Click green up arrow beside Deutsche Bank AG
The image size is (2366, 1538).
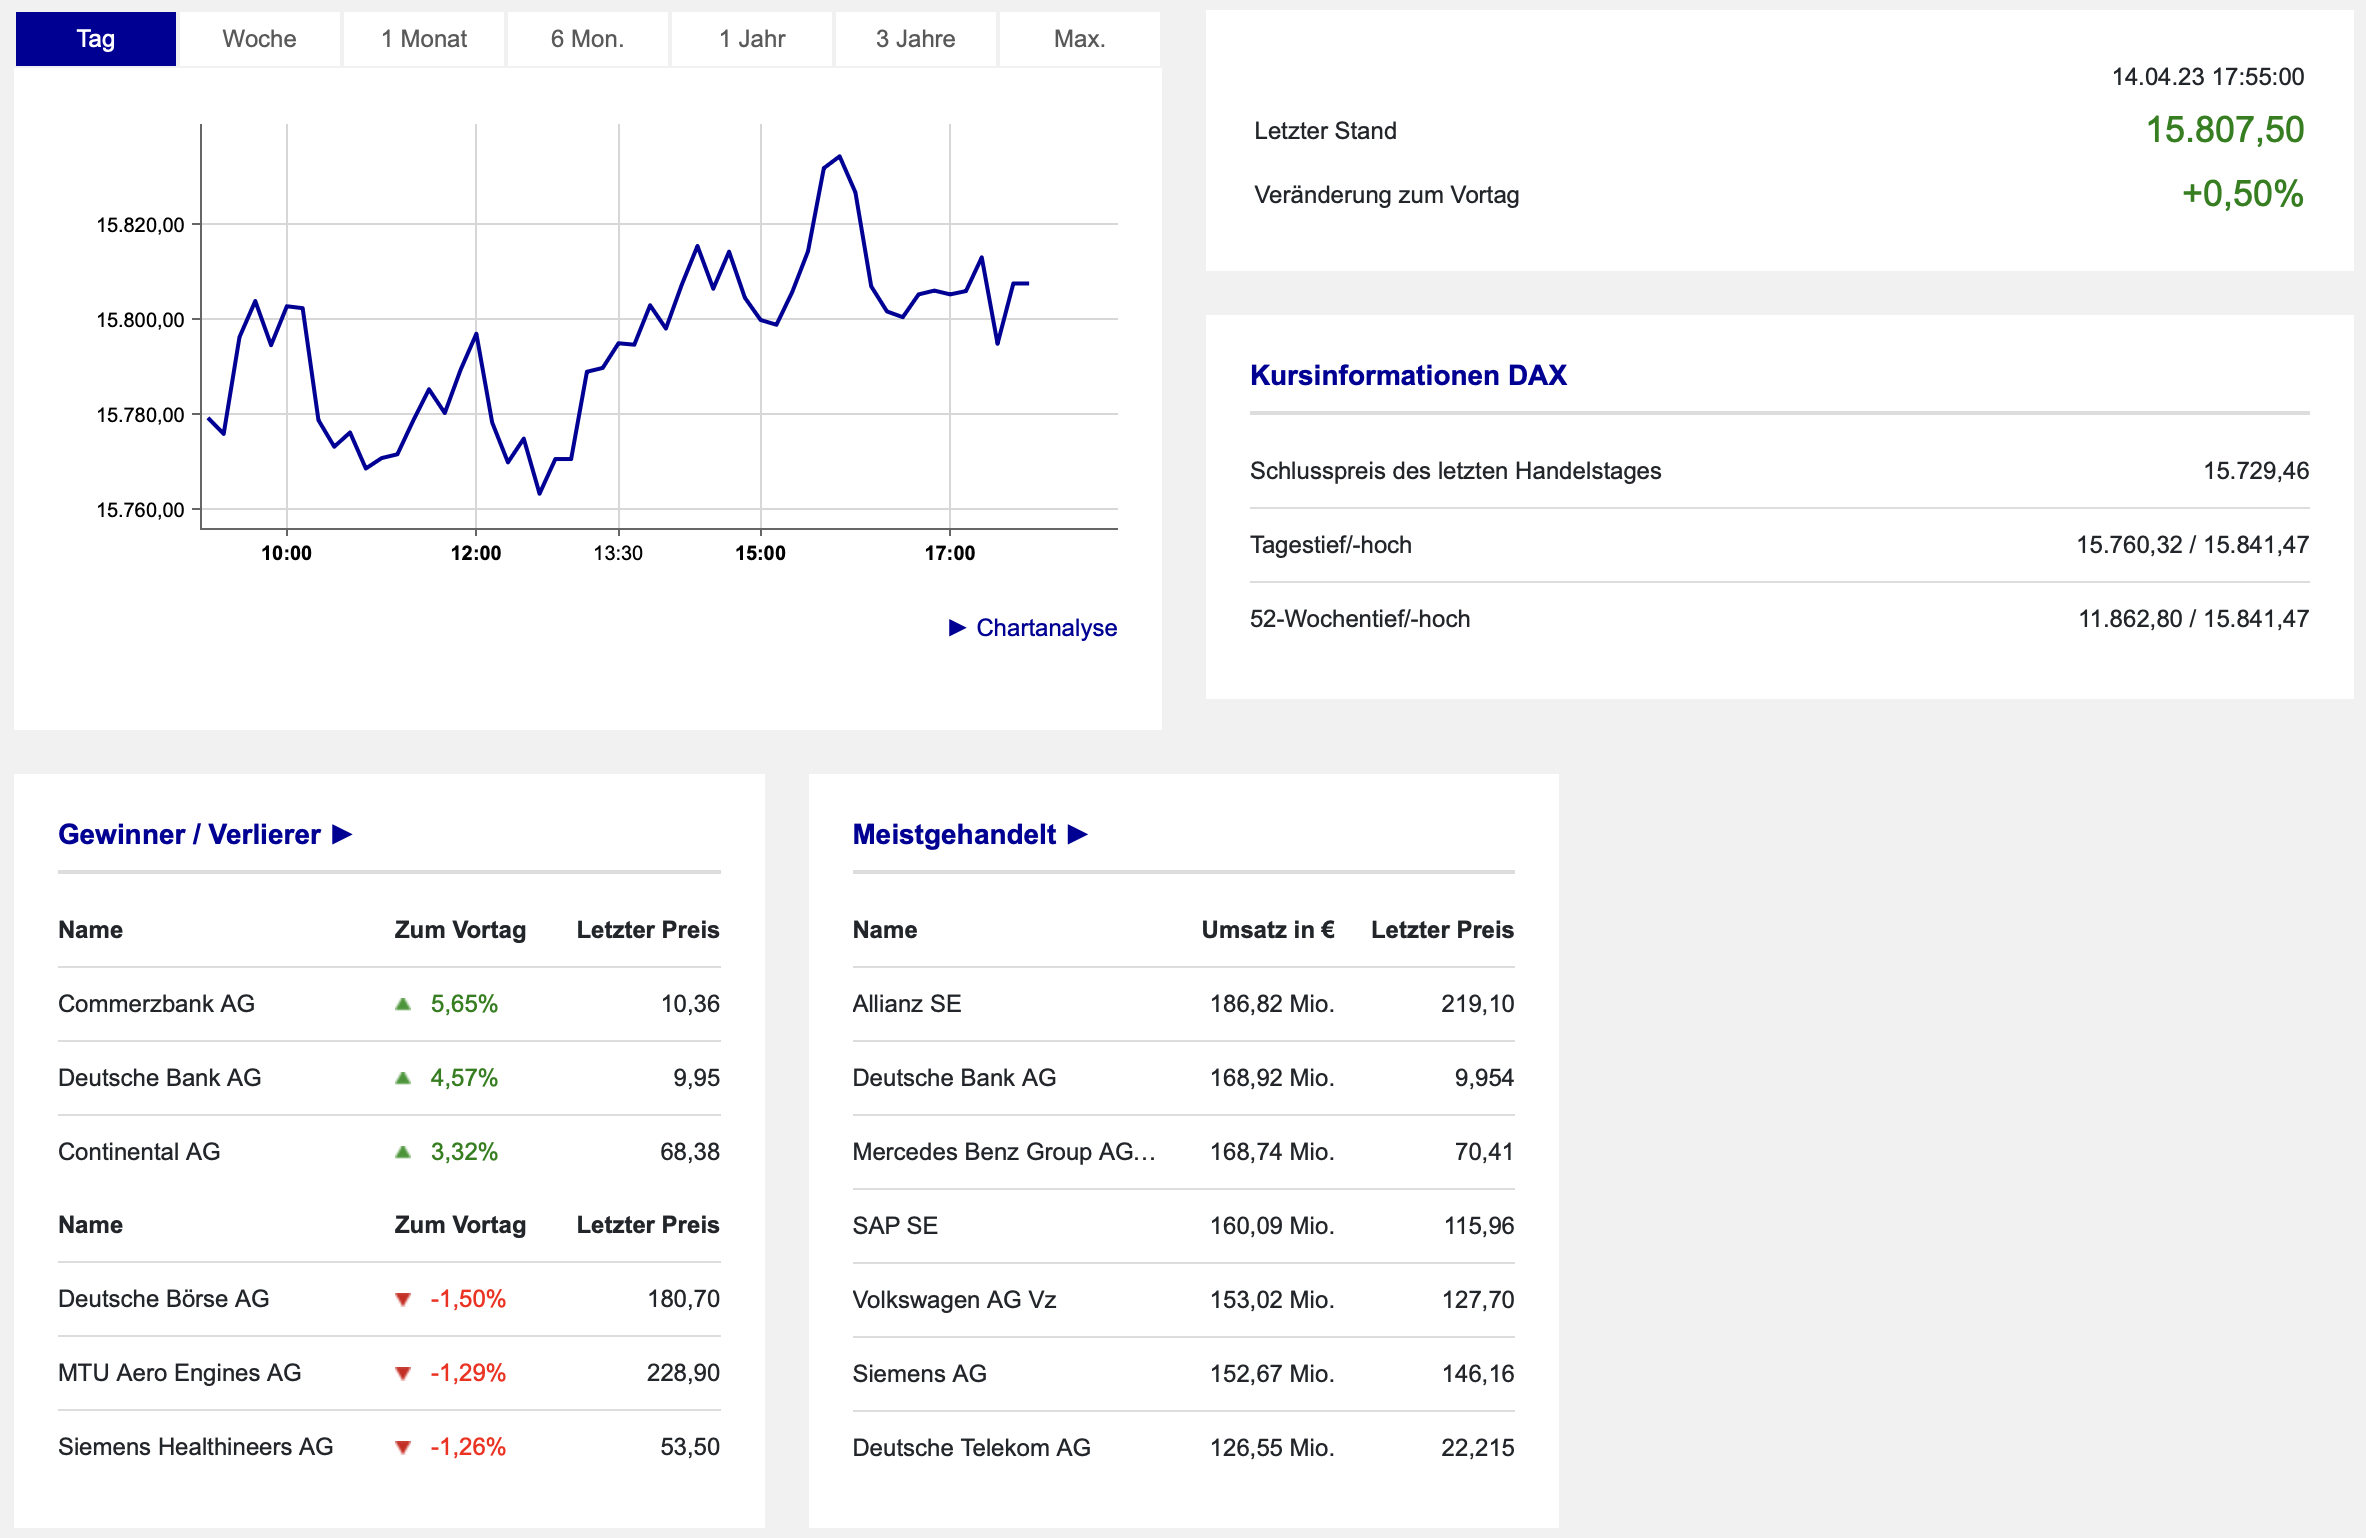(x=403, y=1078)
